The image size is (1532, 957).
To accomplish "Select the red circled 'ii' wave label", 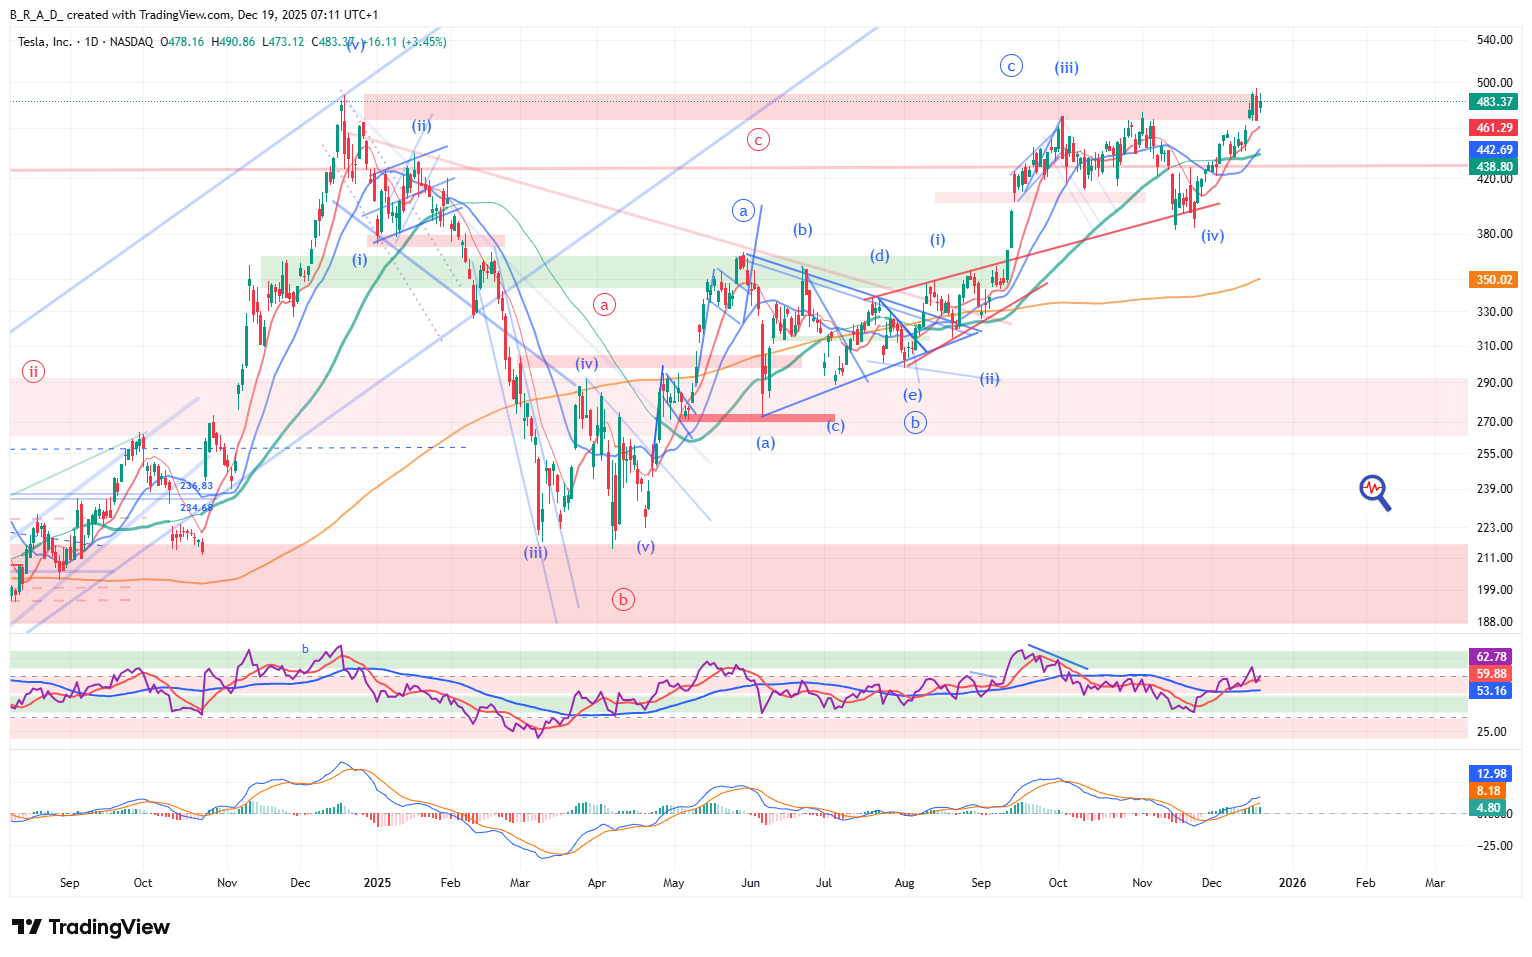I will tap(34, 372).
